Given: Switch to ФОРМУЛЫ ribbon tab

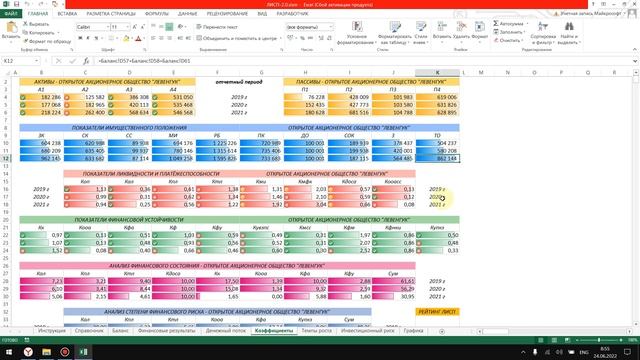Looking at the screenshot, I should point(157,13).
